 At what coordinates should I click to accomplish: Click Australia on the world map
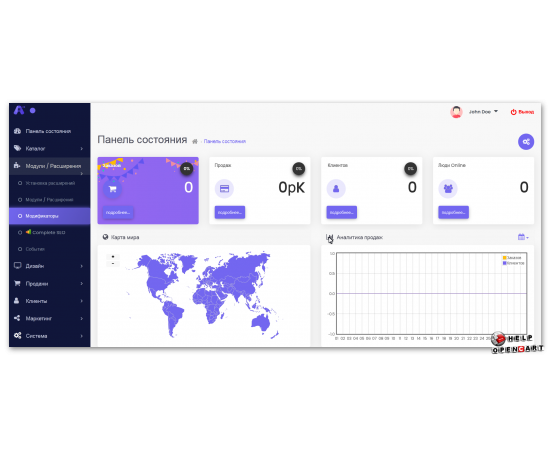[x=261, y=322]
